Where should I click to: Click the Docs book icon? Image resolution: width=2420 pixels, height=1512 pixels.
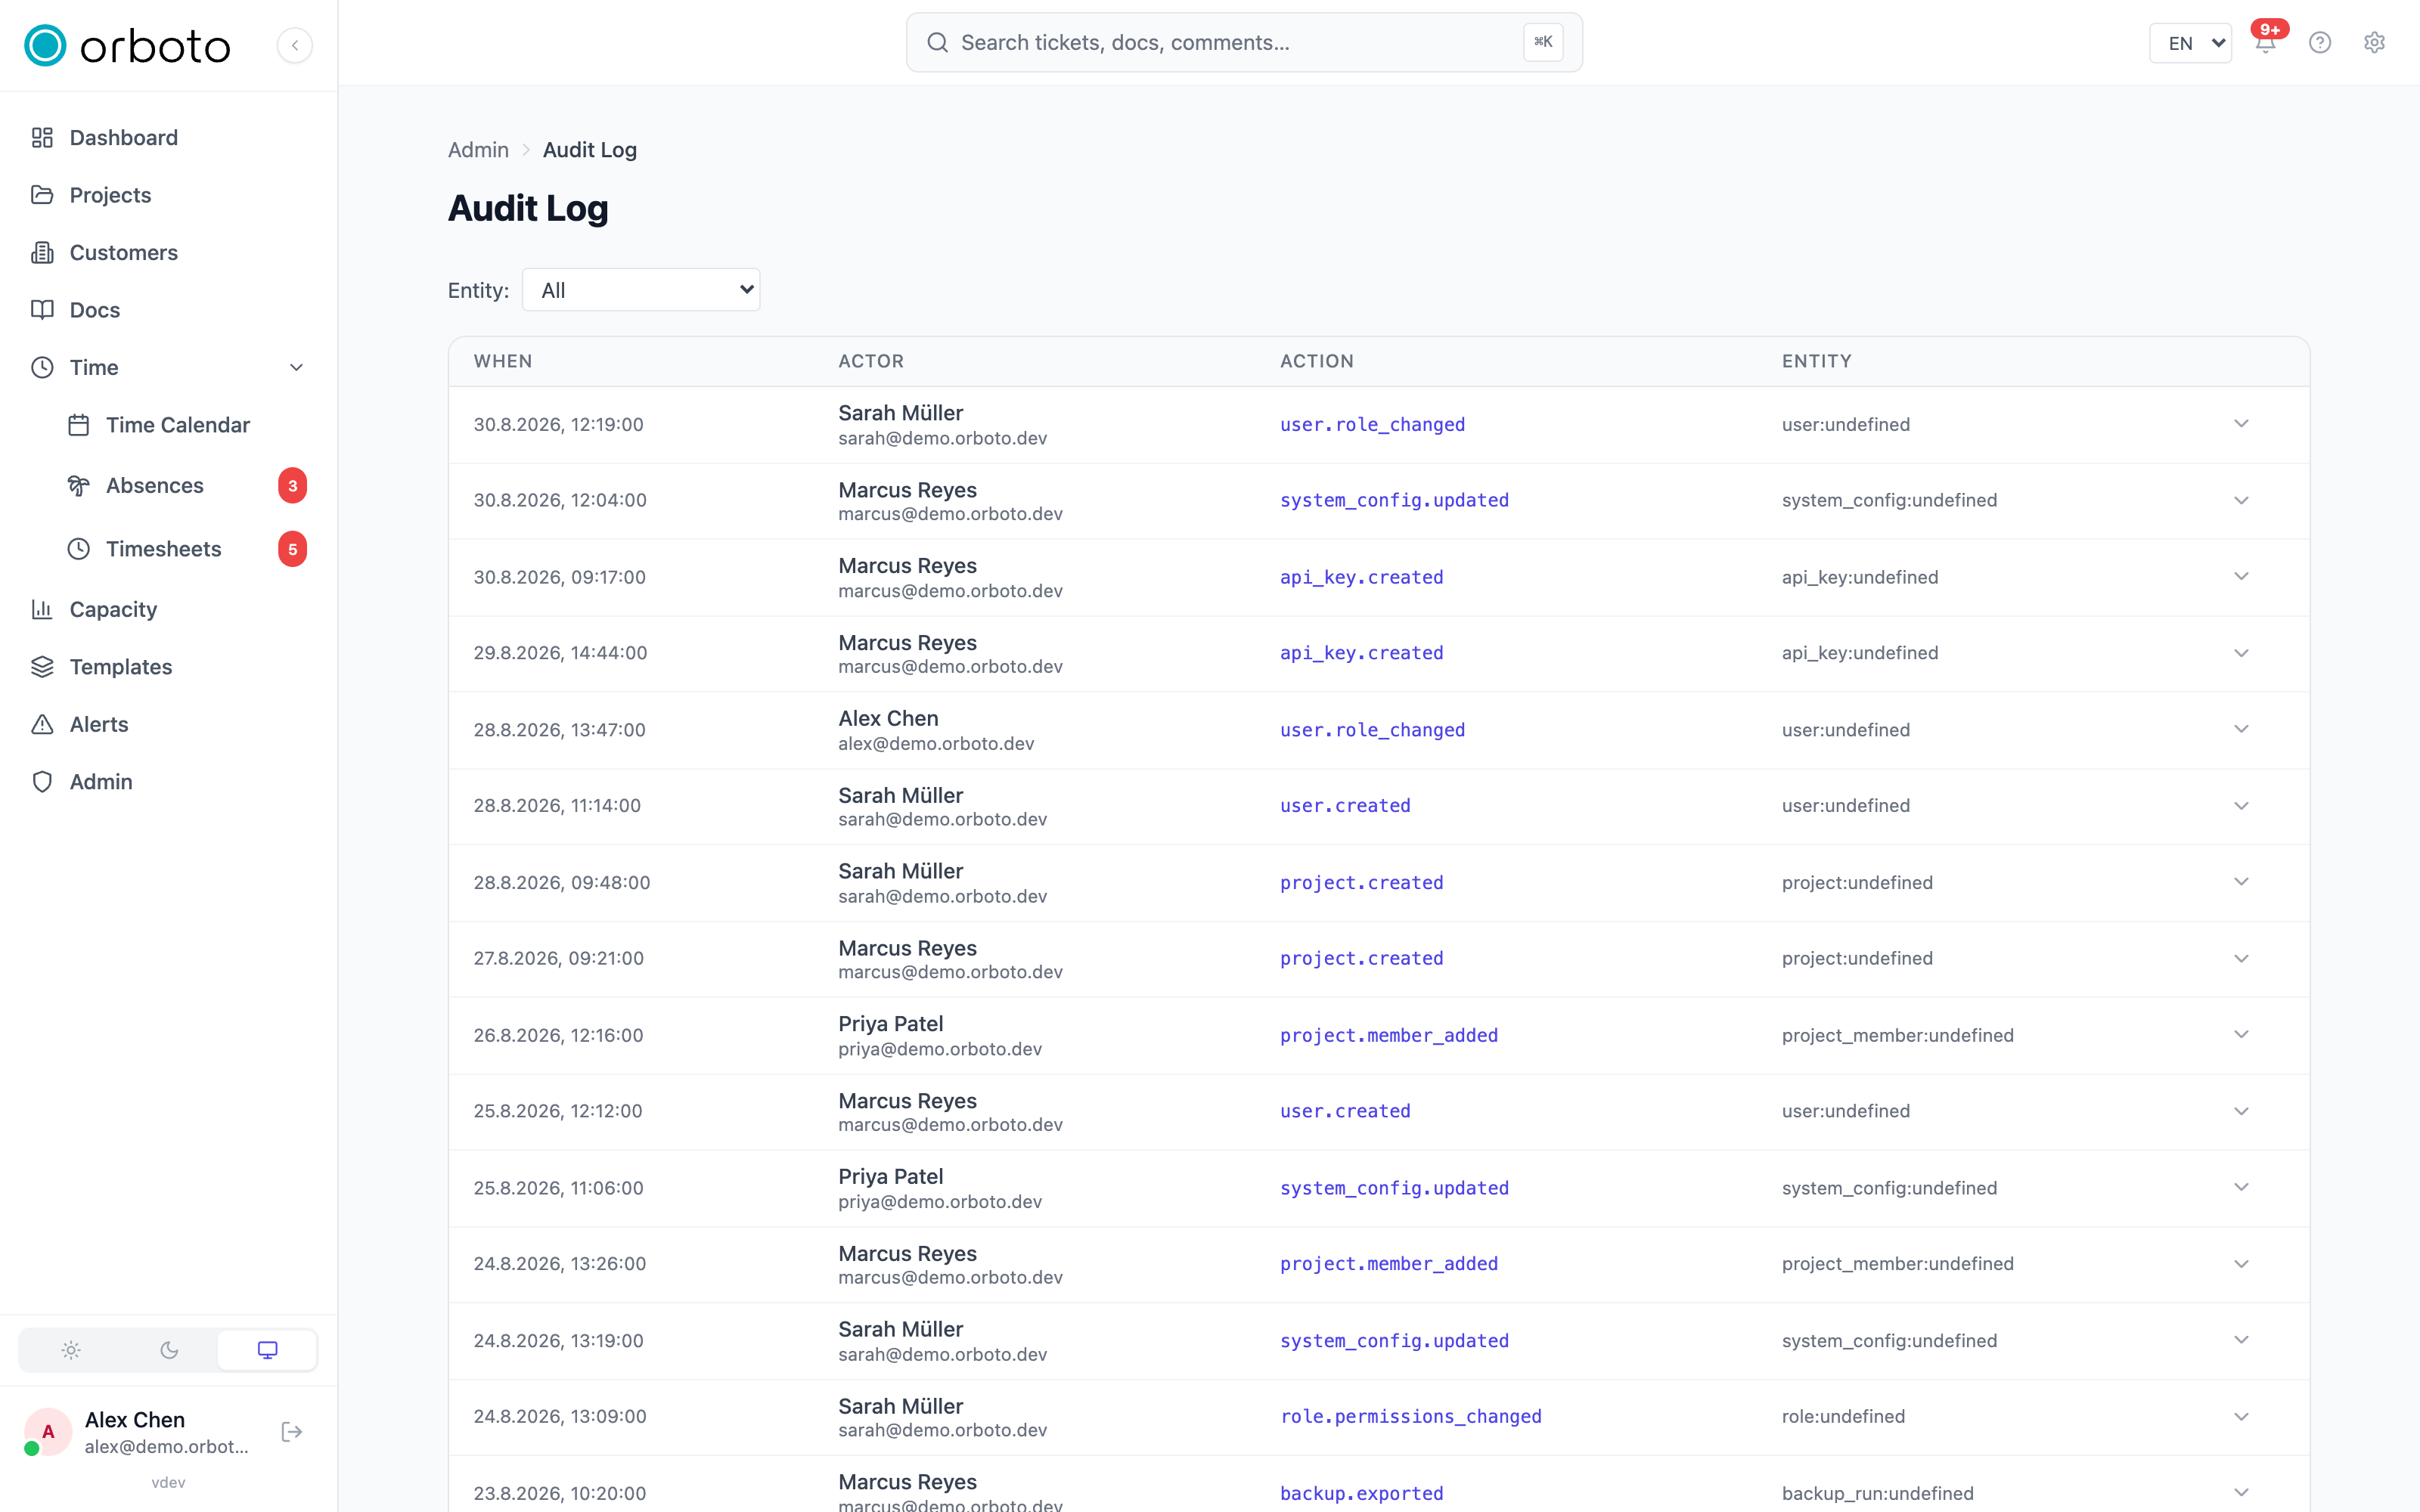pos(42,310)
